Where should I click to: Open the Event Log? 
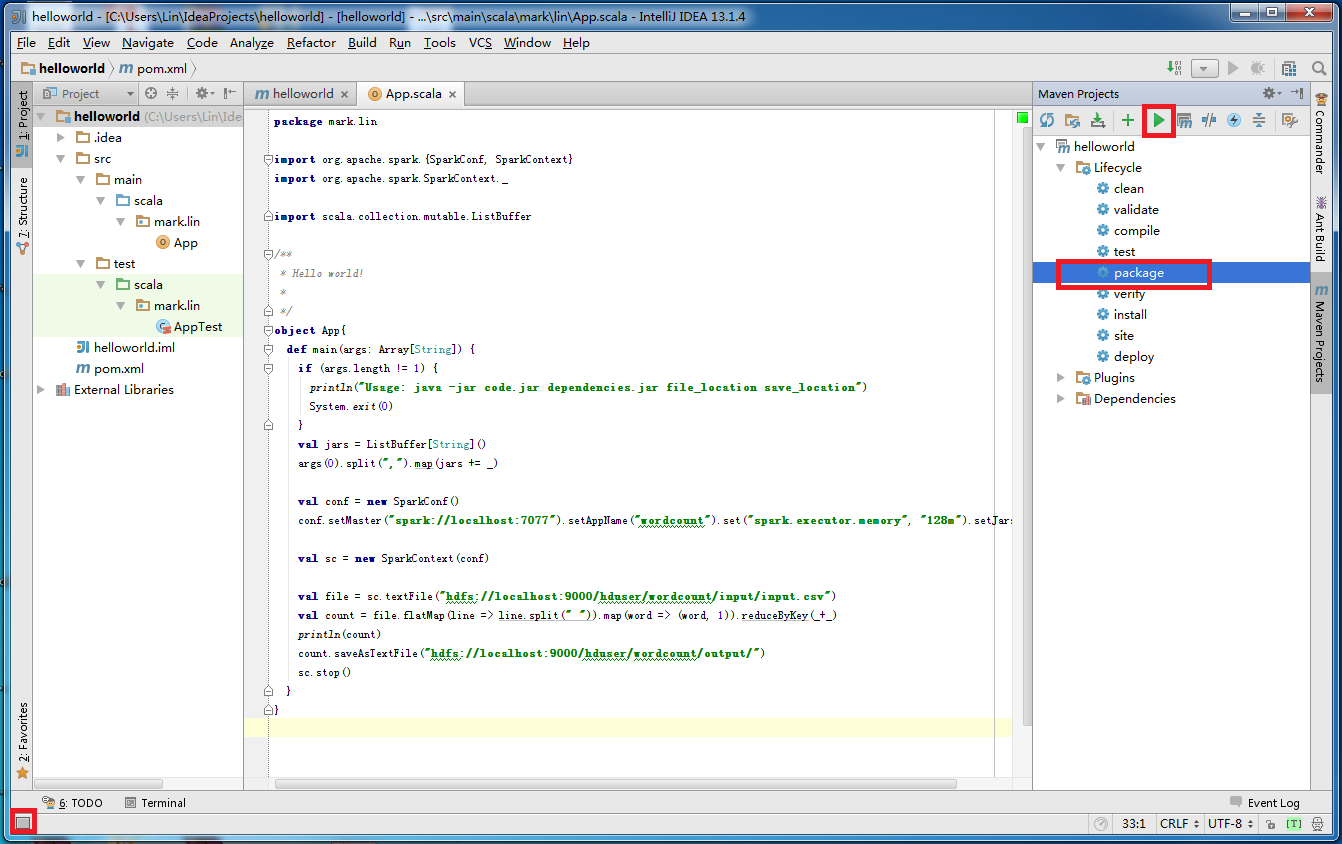pos(1273,802)
